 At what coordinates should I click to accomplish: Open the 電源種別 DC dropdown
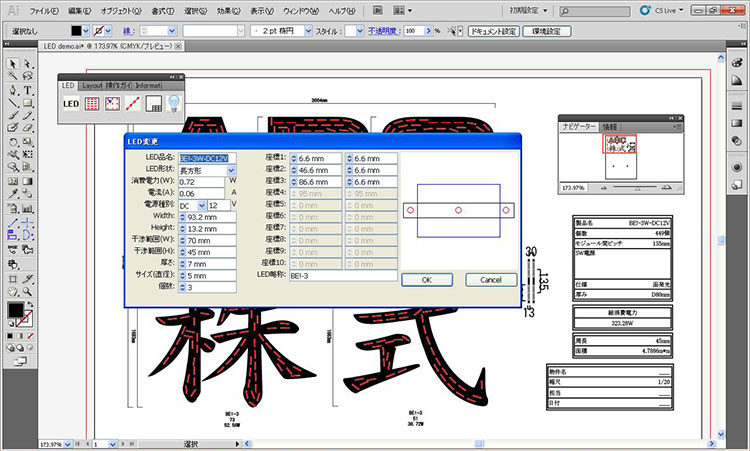pos(202,206)
